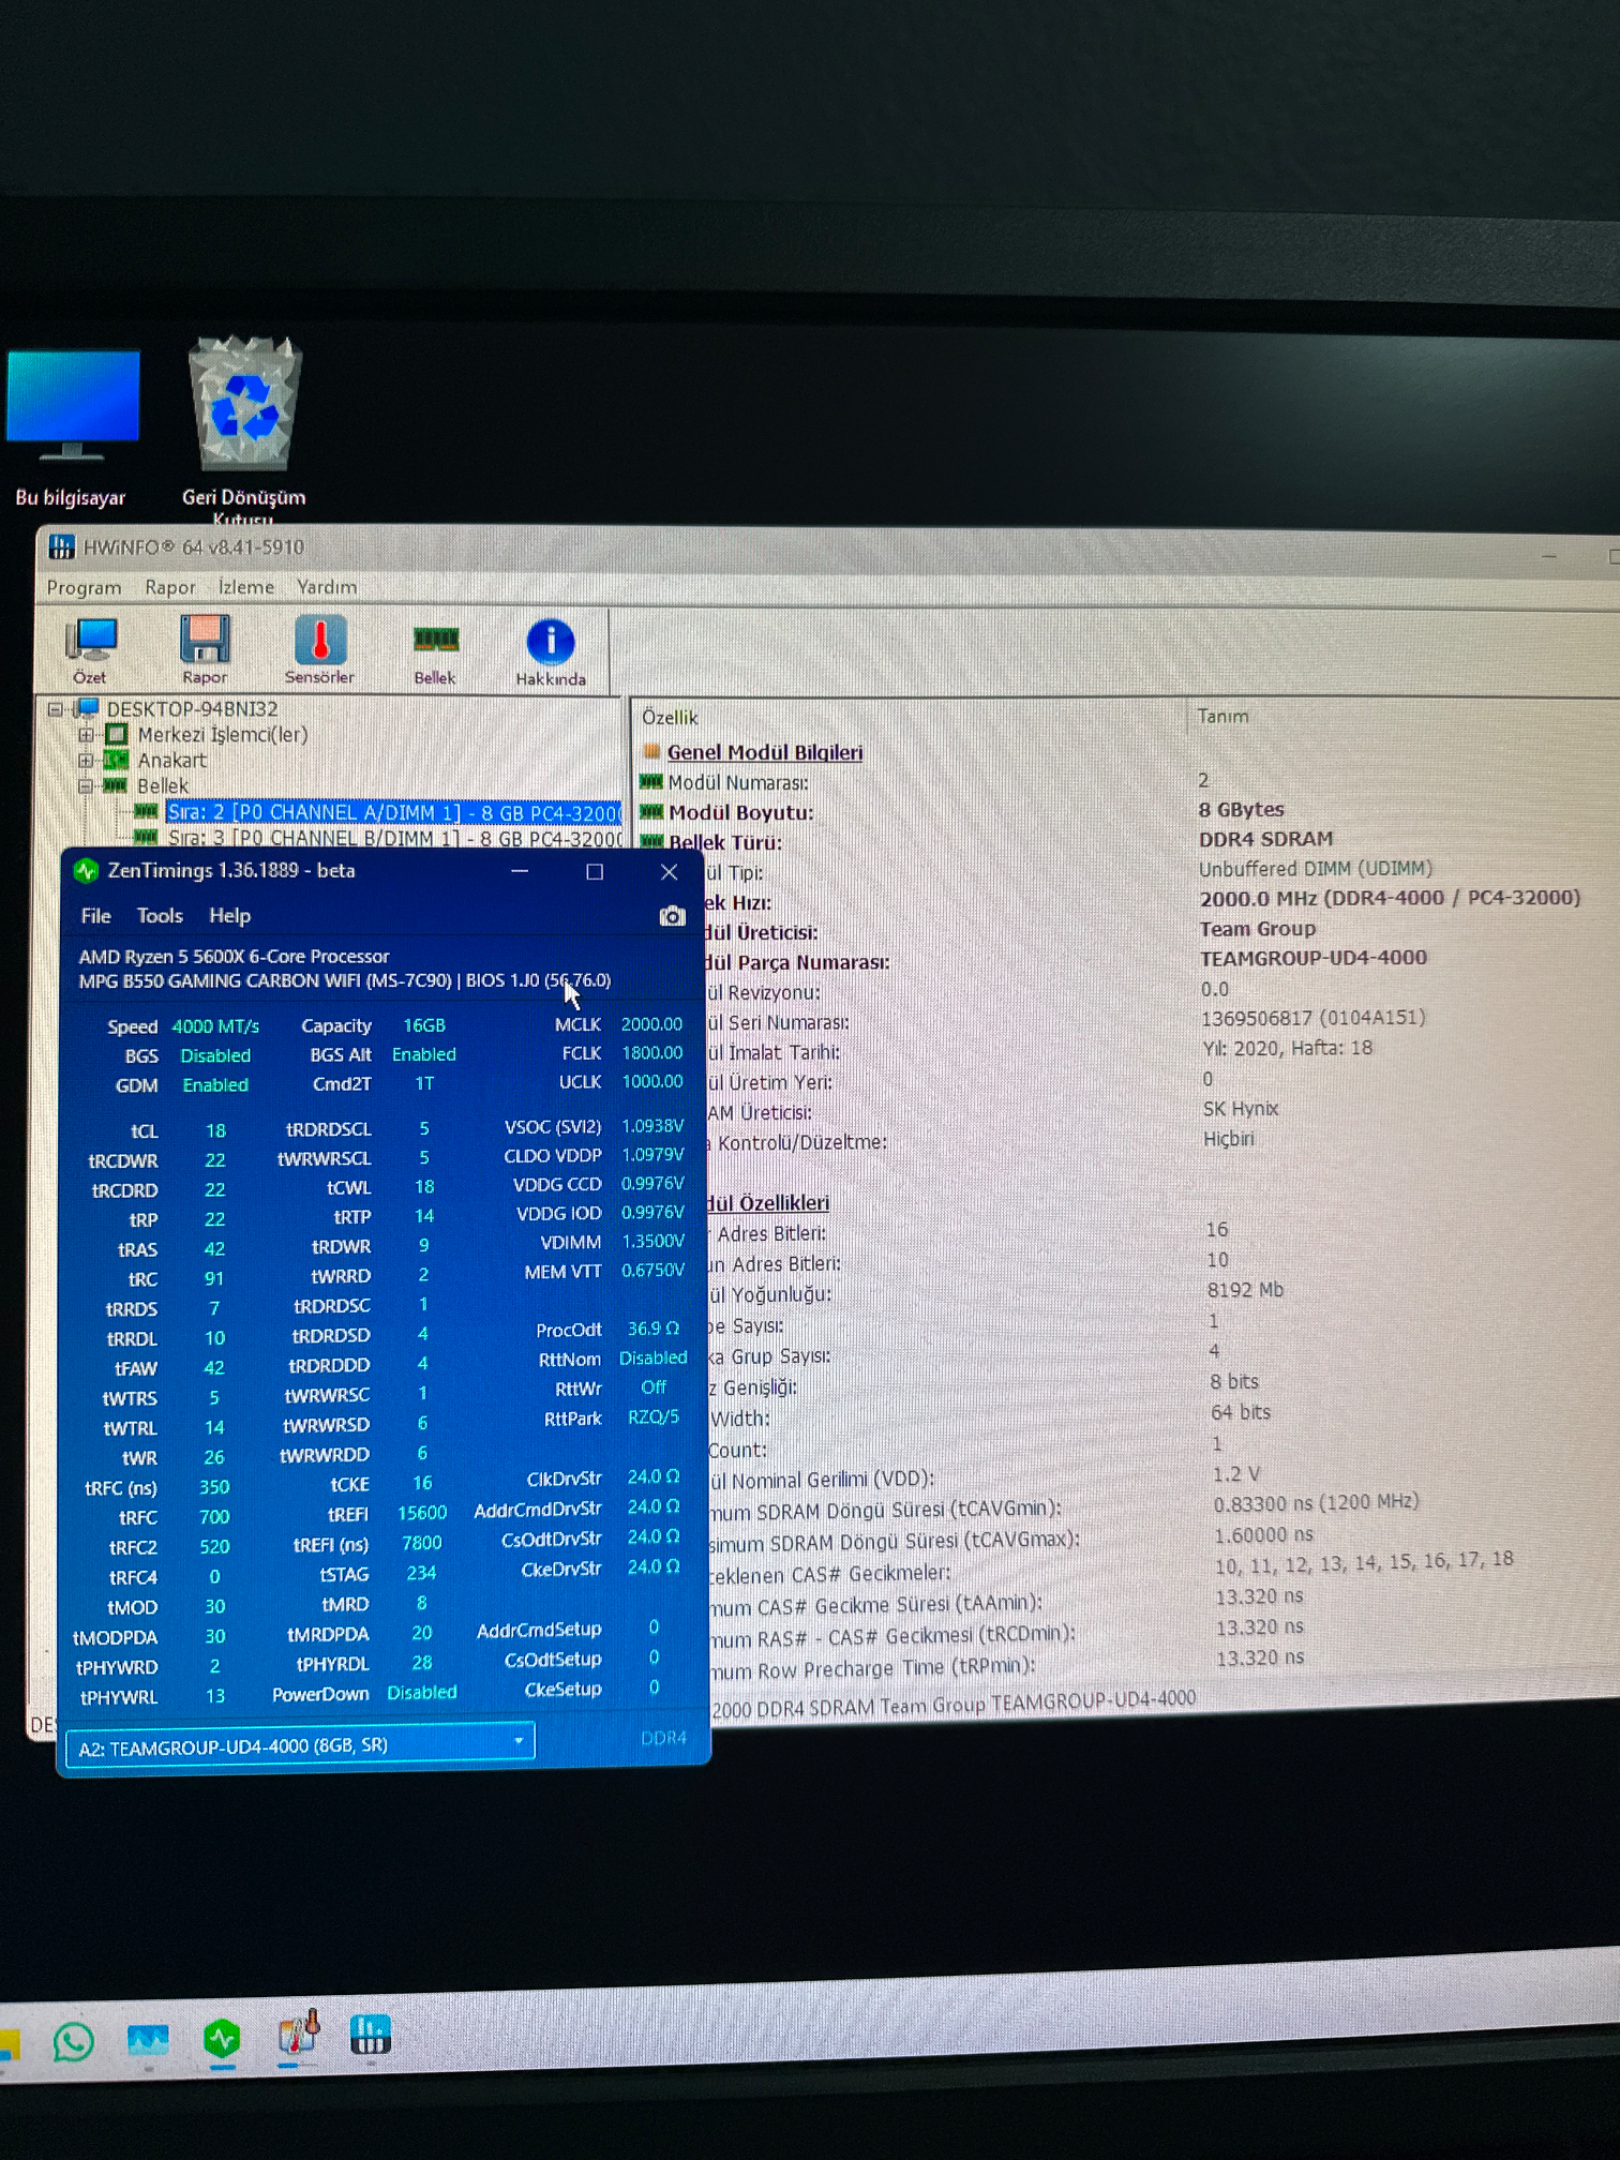Click ZenTimings title bar logo icon
This screenshot has width=1620, height=2160.
point(86,871)
